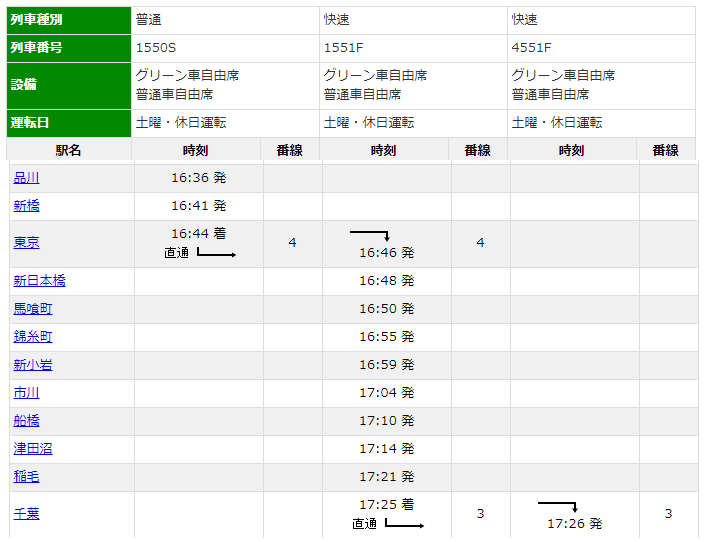Open the 船橋 station link
Screen dimensions: 708x542
tap(26, 421)
